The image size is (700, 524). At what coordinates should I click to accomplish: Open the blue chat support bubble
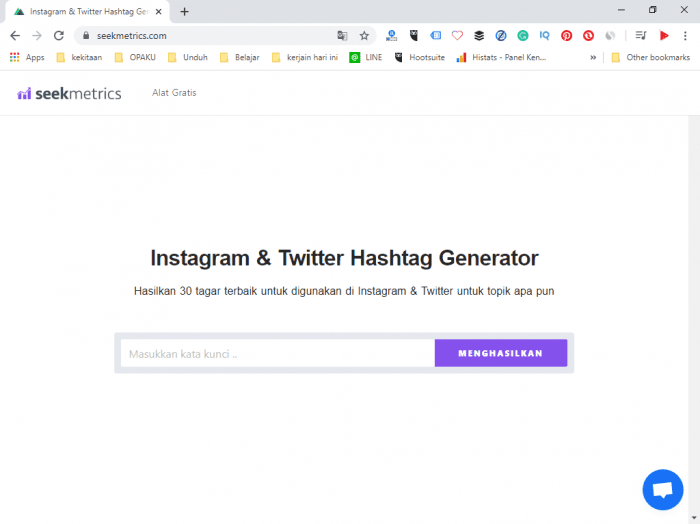(x=663, y=490)
